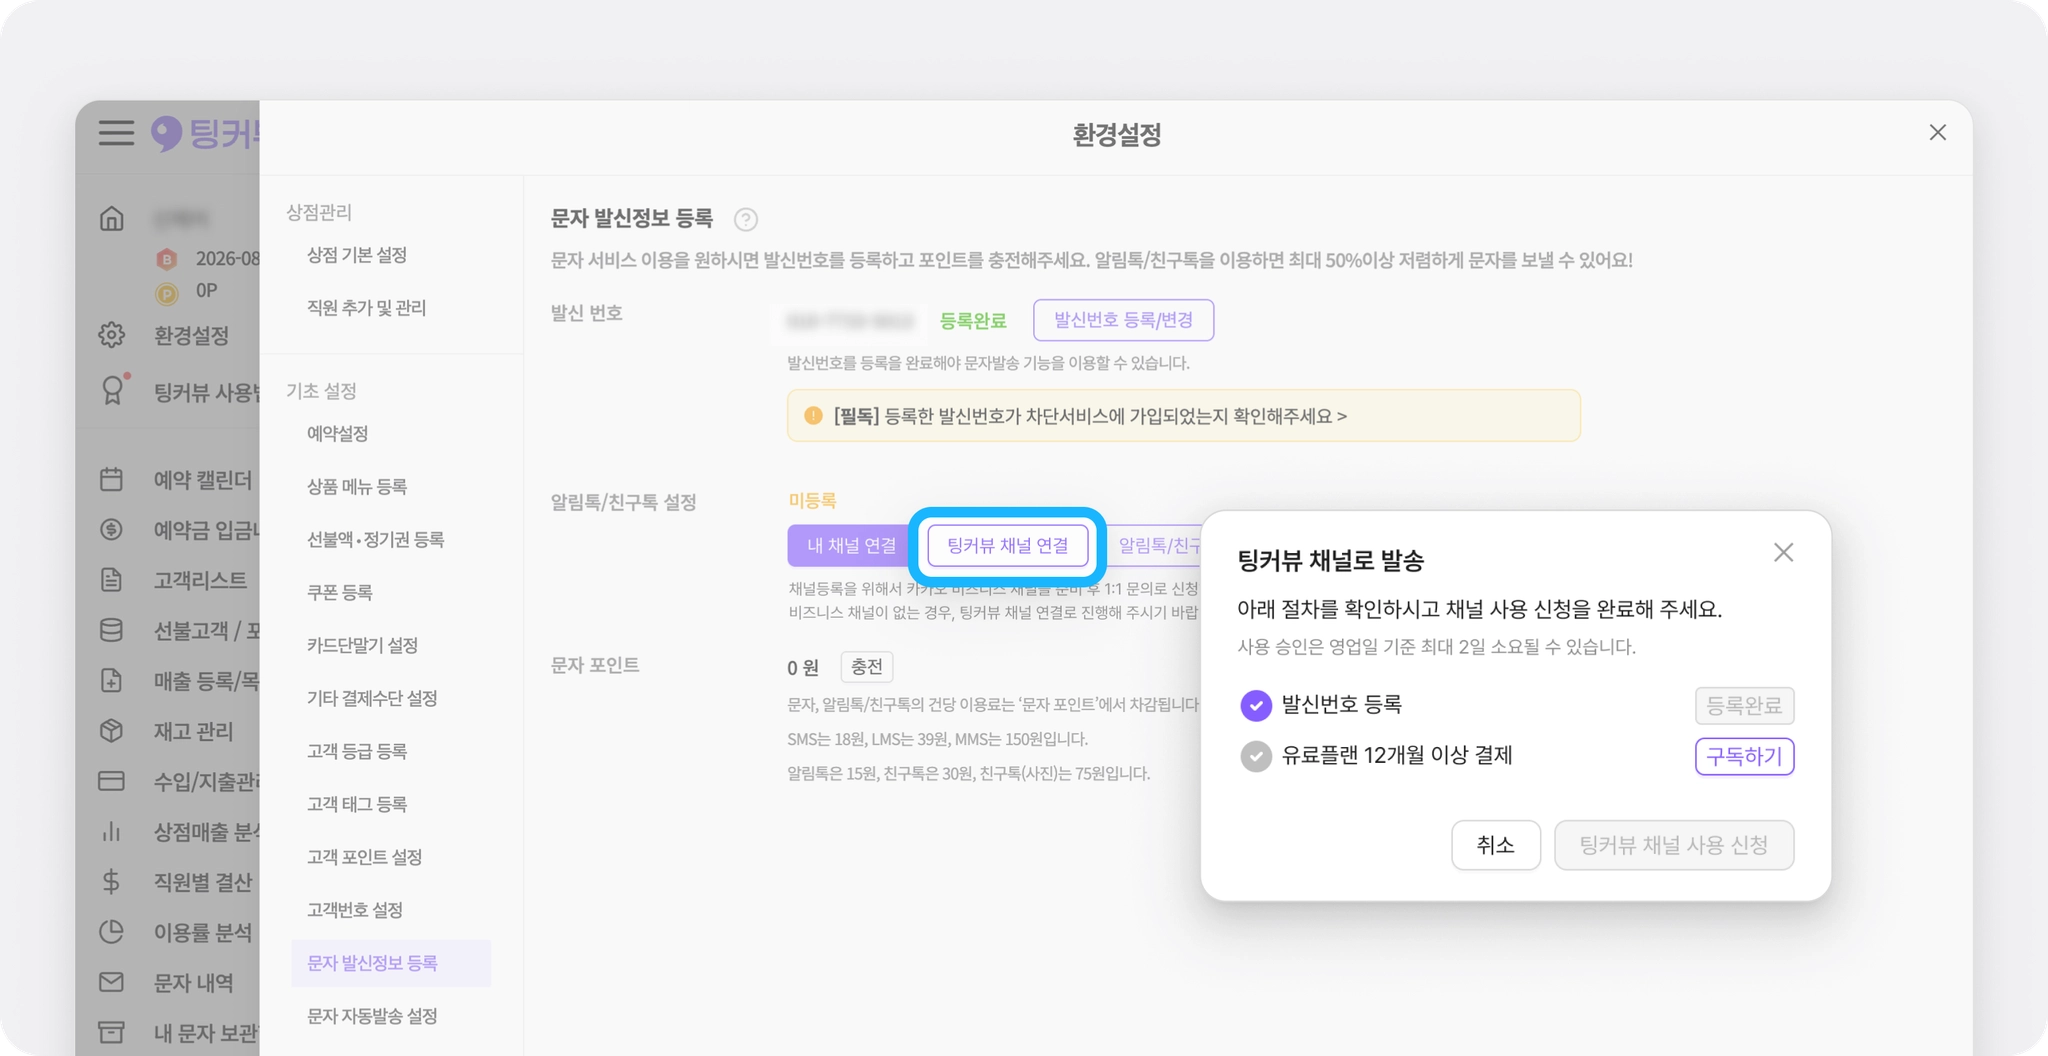Click the 문자 내역 envelope icon
This screenshot has width=2048, height=1056.
(x=112, y=982)
